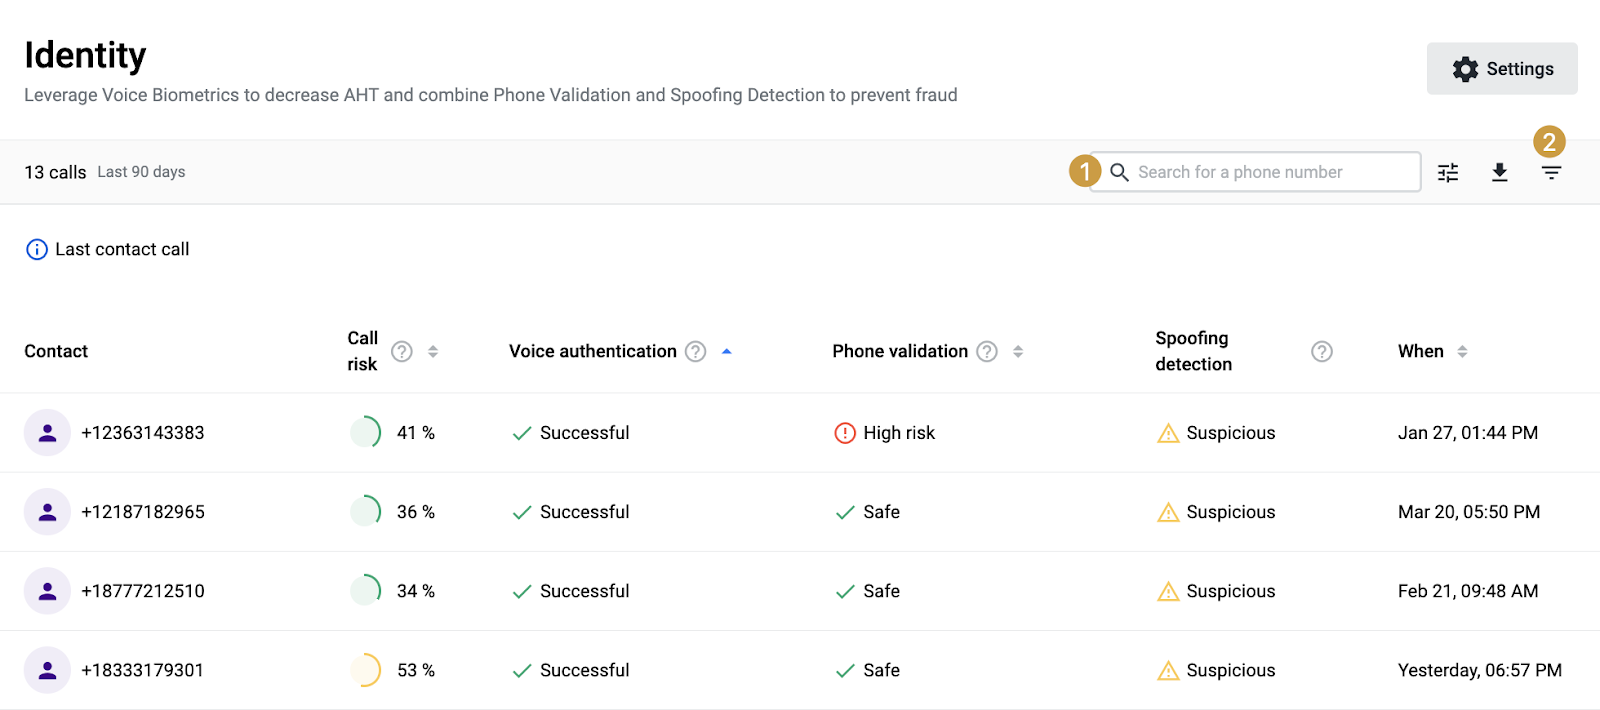Click the Feb 21, 09:48 AM timestamp
The image size is (1600, 710).
(x=1468, y=591)
